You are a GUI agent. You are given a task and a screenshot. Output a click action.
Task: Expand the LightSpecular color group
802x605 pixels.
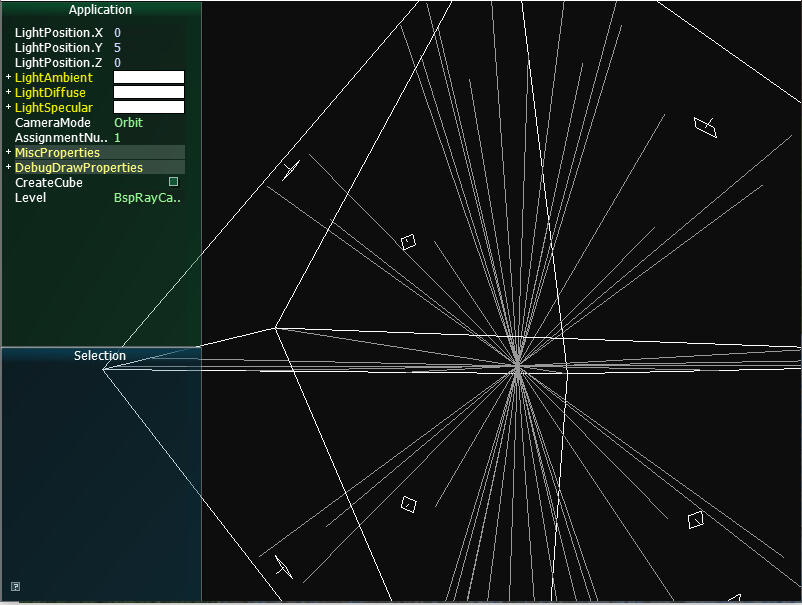[x=9, y=108]
